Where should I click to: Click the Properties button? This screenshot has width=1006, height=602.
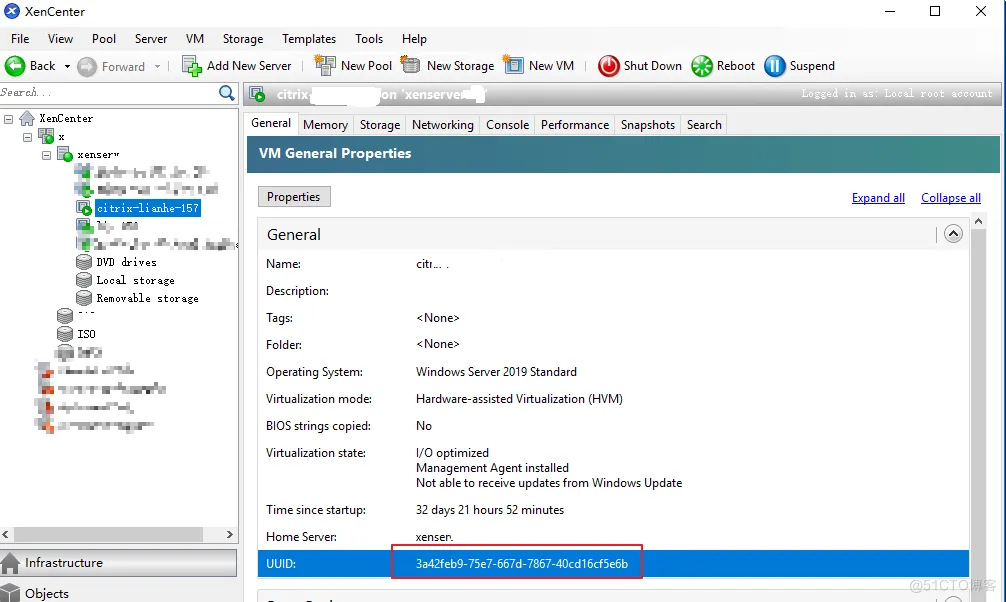tap(294, 196)
